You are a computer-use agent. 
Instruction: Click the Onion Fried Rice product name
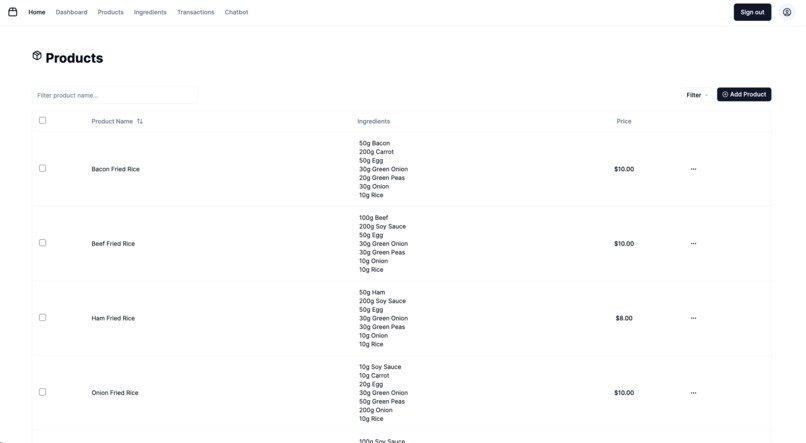(115, 393)
